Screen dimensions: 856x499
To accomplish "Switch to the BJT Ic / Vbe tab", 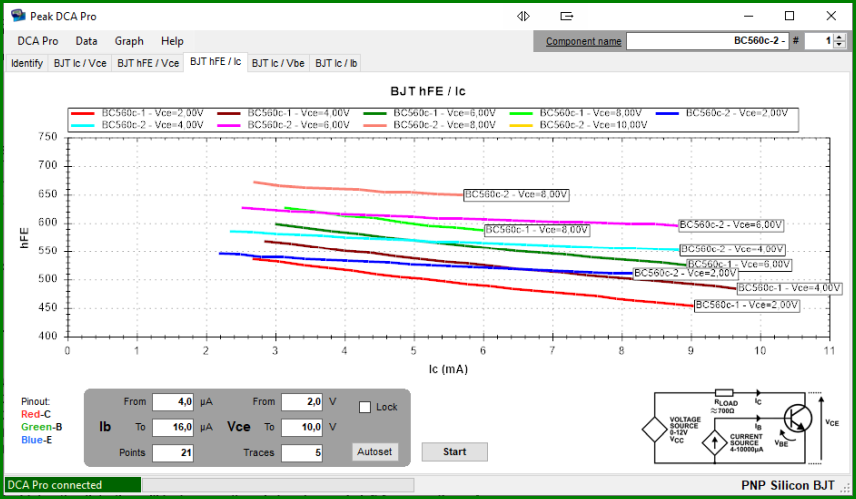I will point(278,63).
